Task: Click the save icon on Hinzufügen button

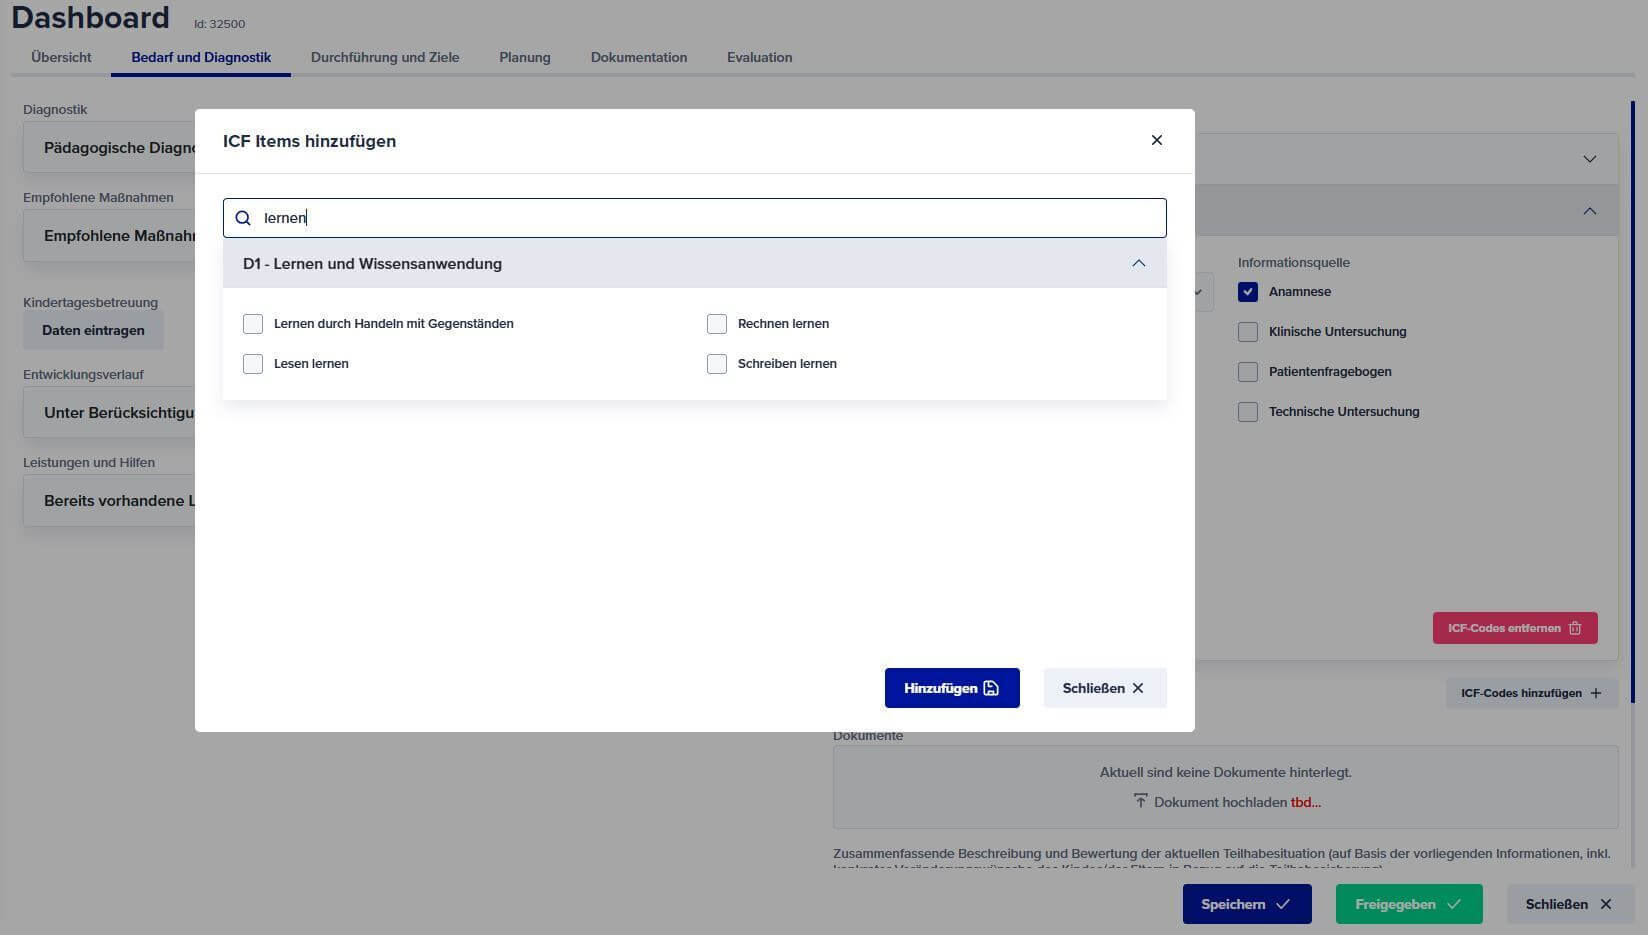Action: pyautogui.click(x=991, y=688)
